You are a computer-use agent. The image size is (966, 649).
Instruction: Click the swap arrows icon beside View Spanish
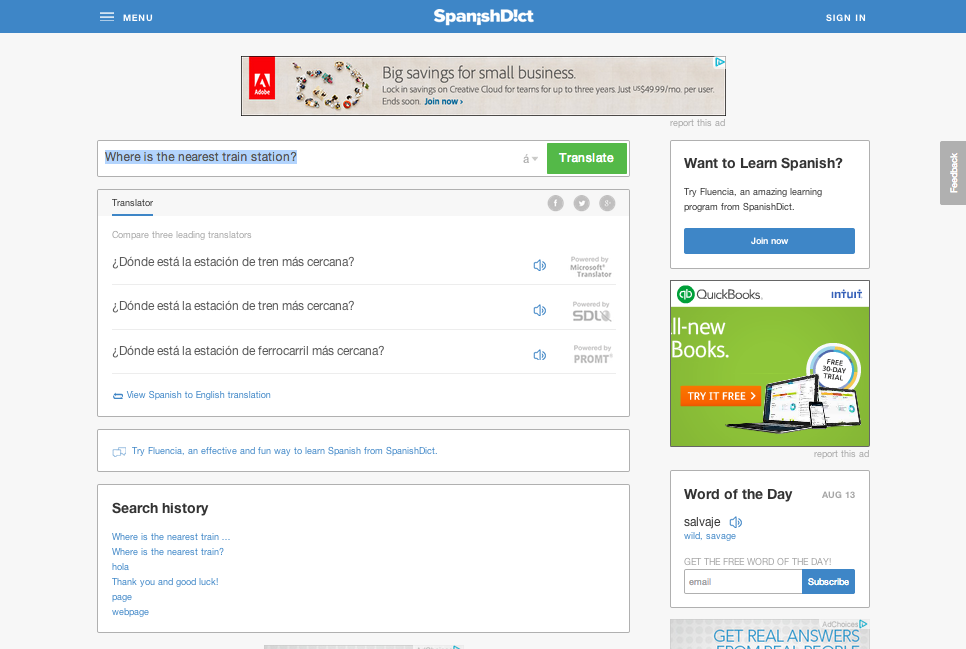click(x=118, y=396)
